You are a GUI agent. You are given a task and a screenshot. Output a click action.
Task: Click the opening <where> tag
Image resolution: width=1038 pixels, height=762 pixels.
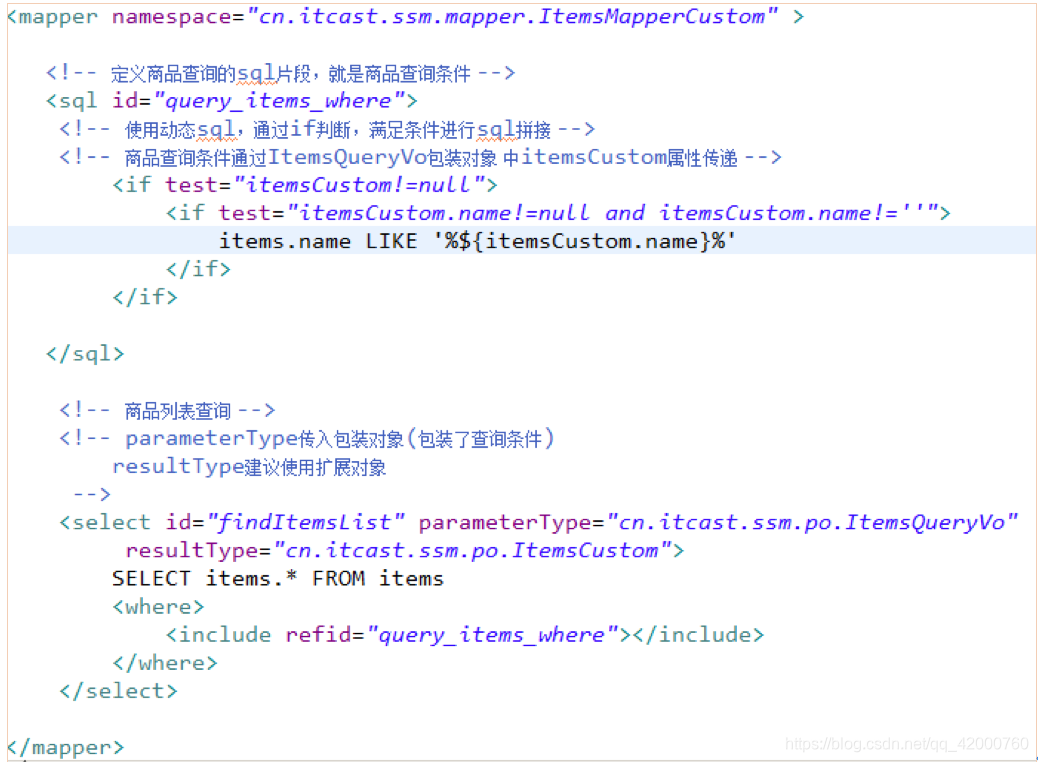point(158,606)
